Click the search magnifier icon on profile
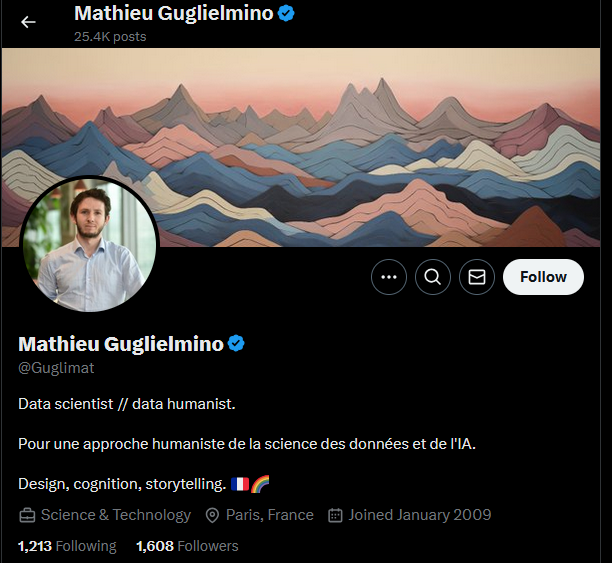The width and height of the screenshot is (612, 563). pos(433,277)
